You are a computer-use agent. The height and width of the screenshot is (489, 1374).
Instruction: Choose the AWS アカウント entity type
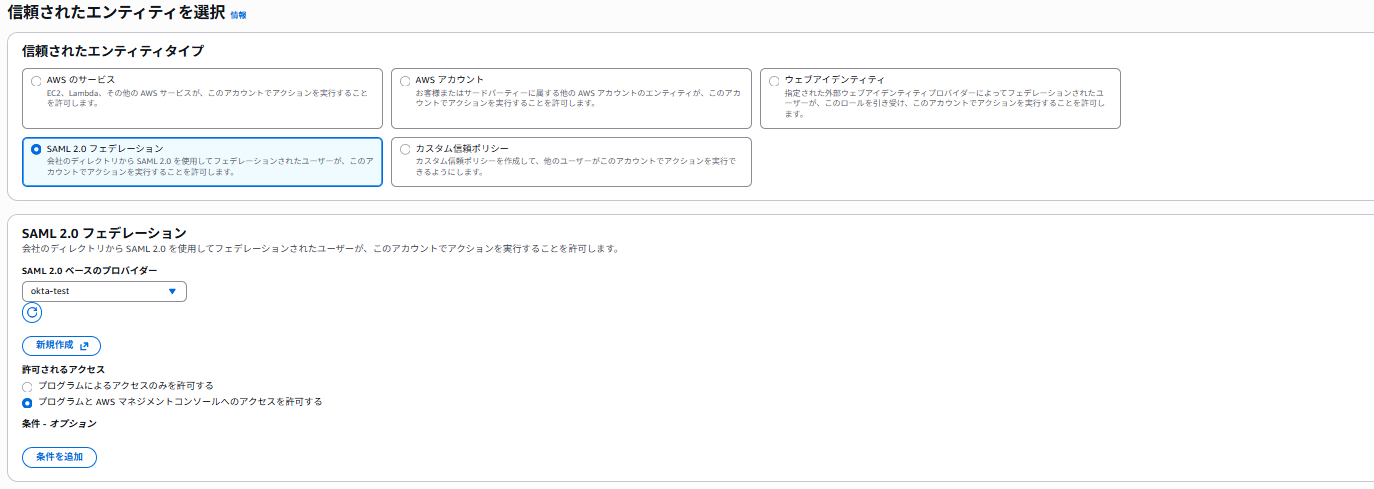[405, 81]
